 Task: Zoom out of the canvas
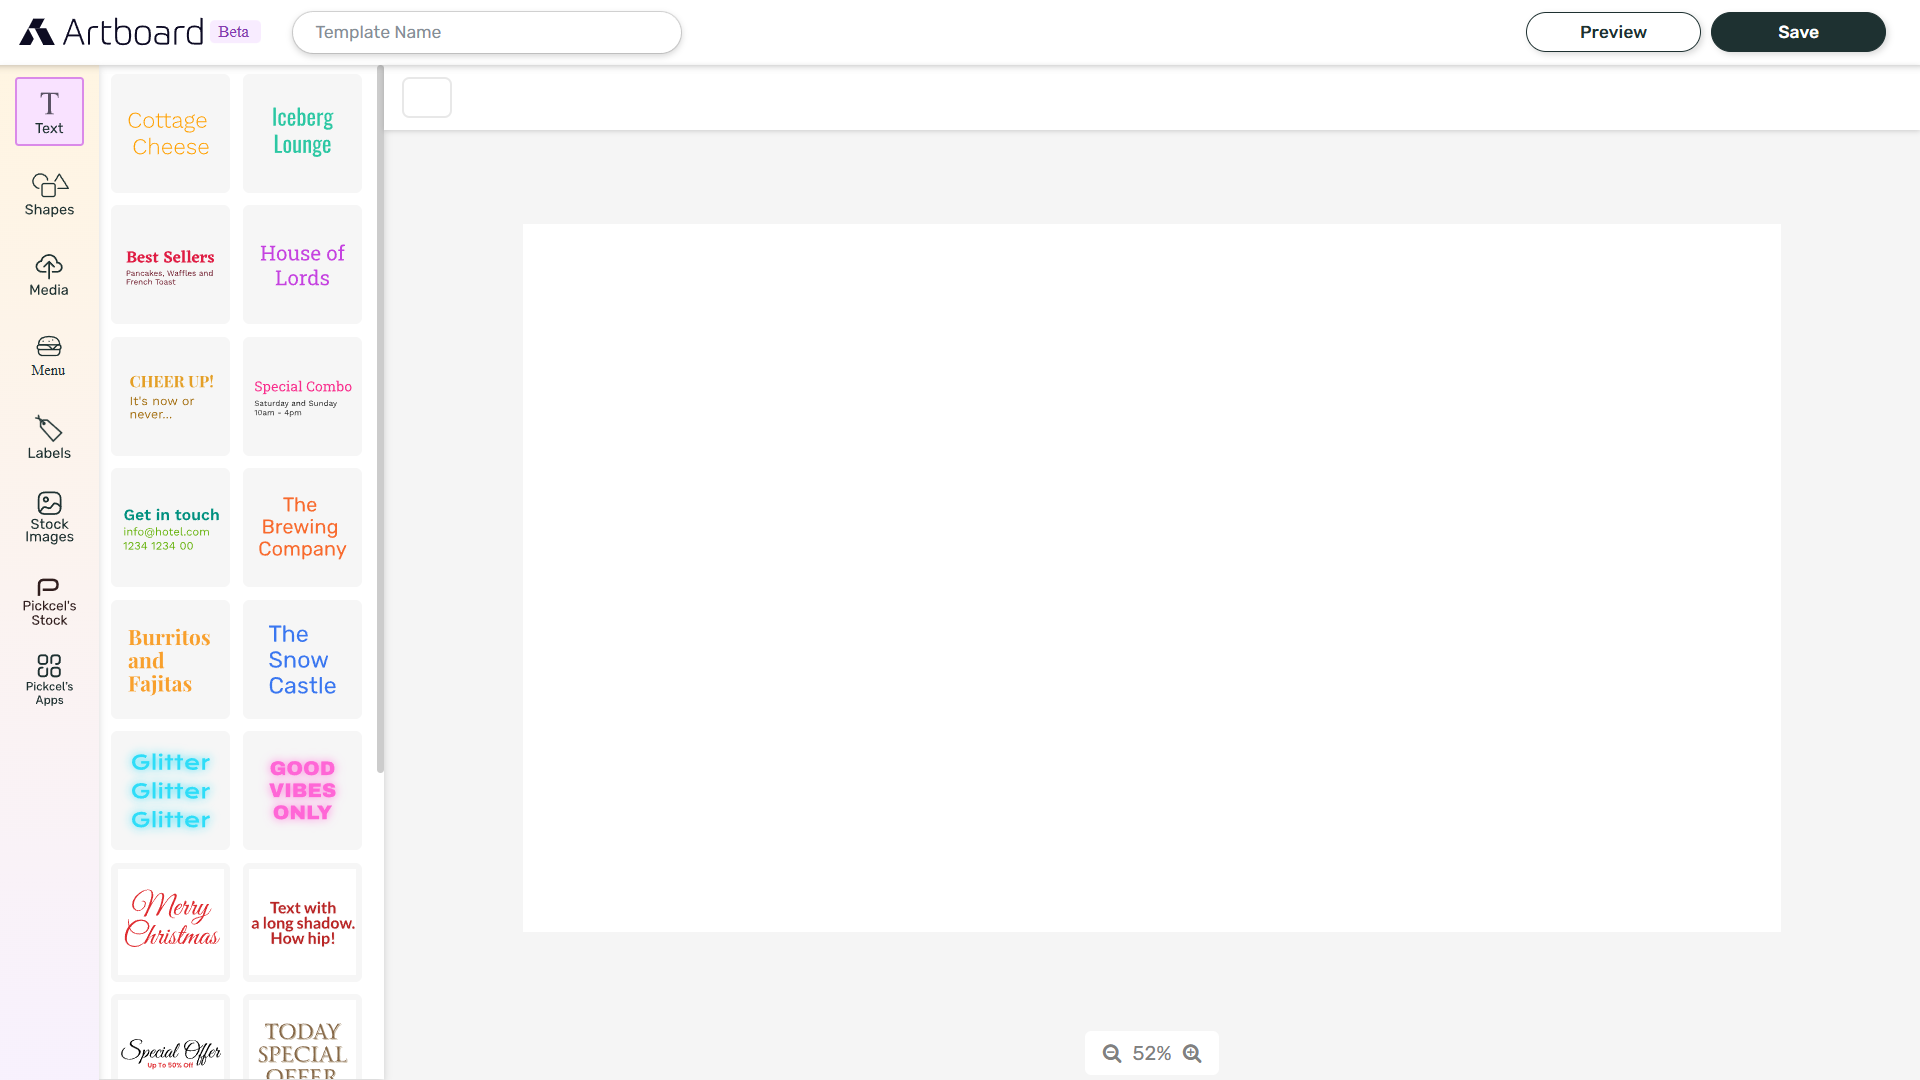pos(1112,1053)
